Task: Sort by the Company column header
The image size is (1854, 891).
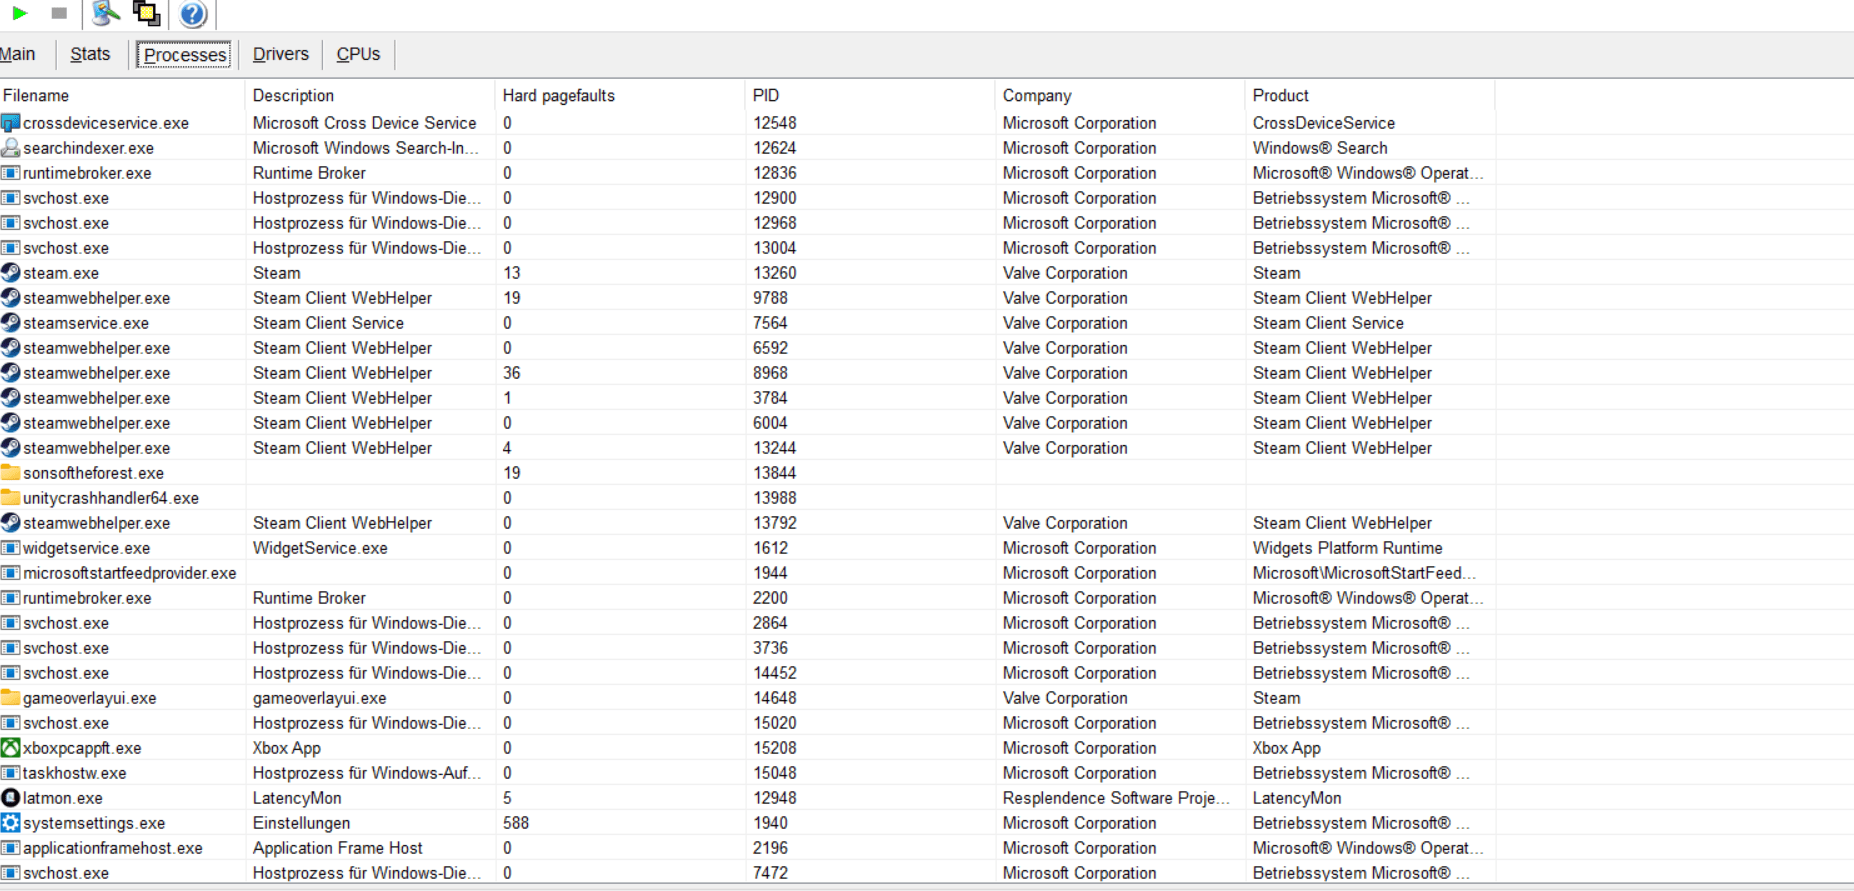Action: point(1120,95)
